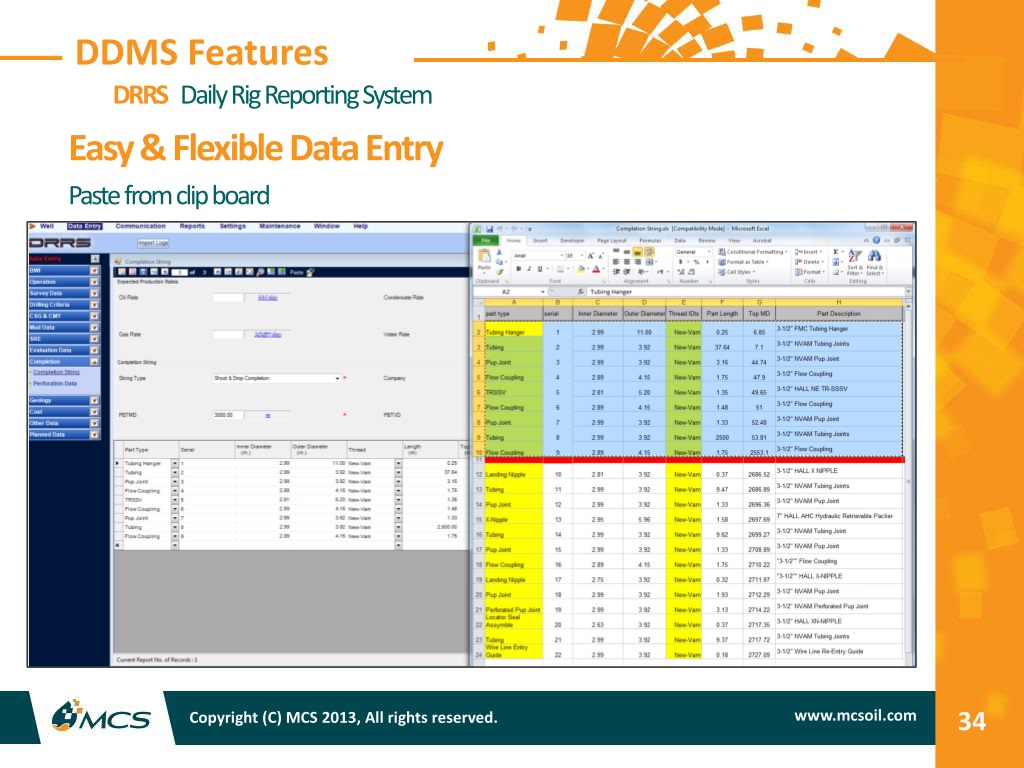Open the Maintenance menu in DRRS

coord(280,226)
